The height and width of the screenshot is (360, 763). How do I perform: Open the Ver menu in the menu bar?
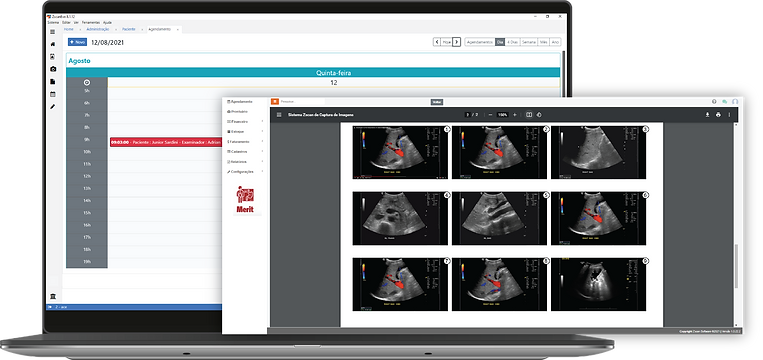pyautogui.click(x=76, y=22)
